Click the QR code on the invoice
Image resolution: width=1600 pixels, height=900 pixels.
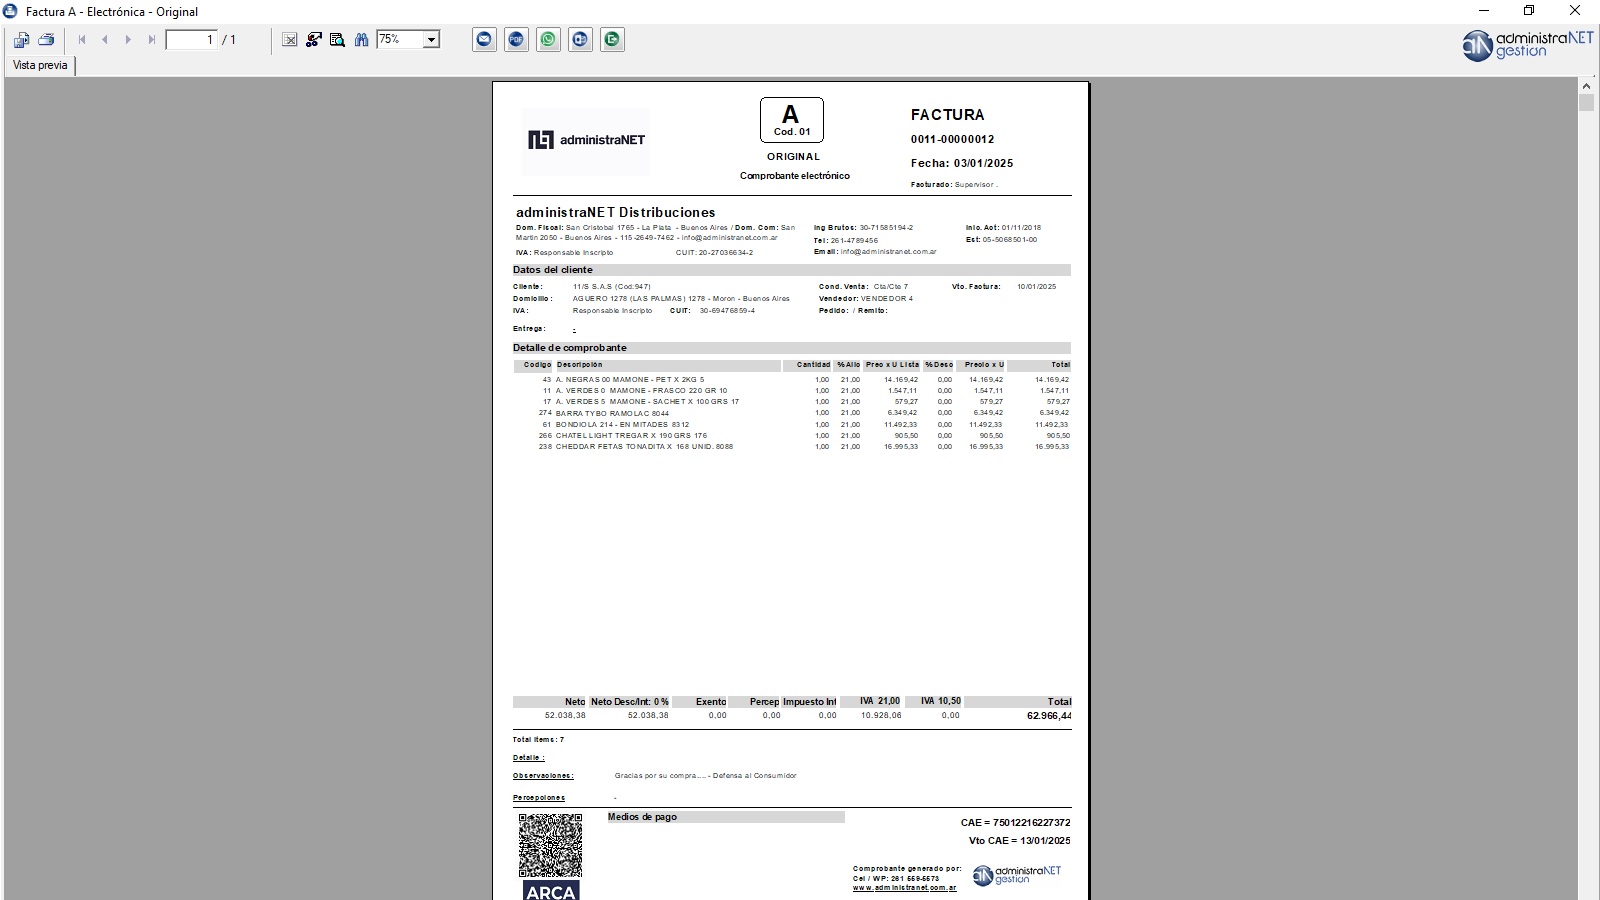[550, 845]
